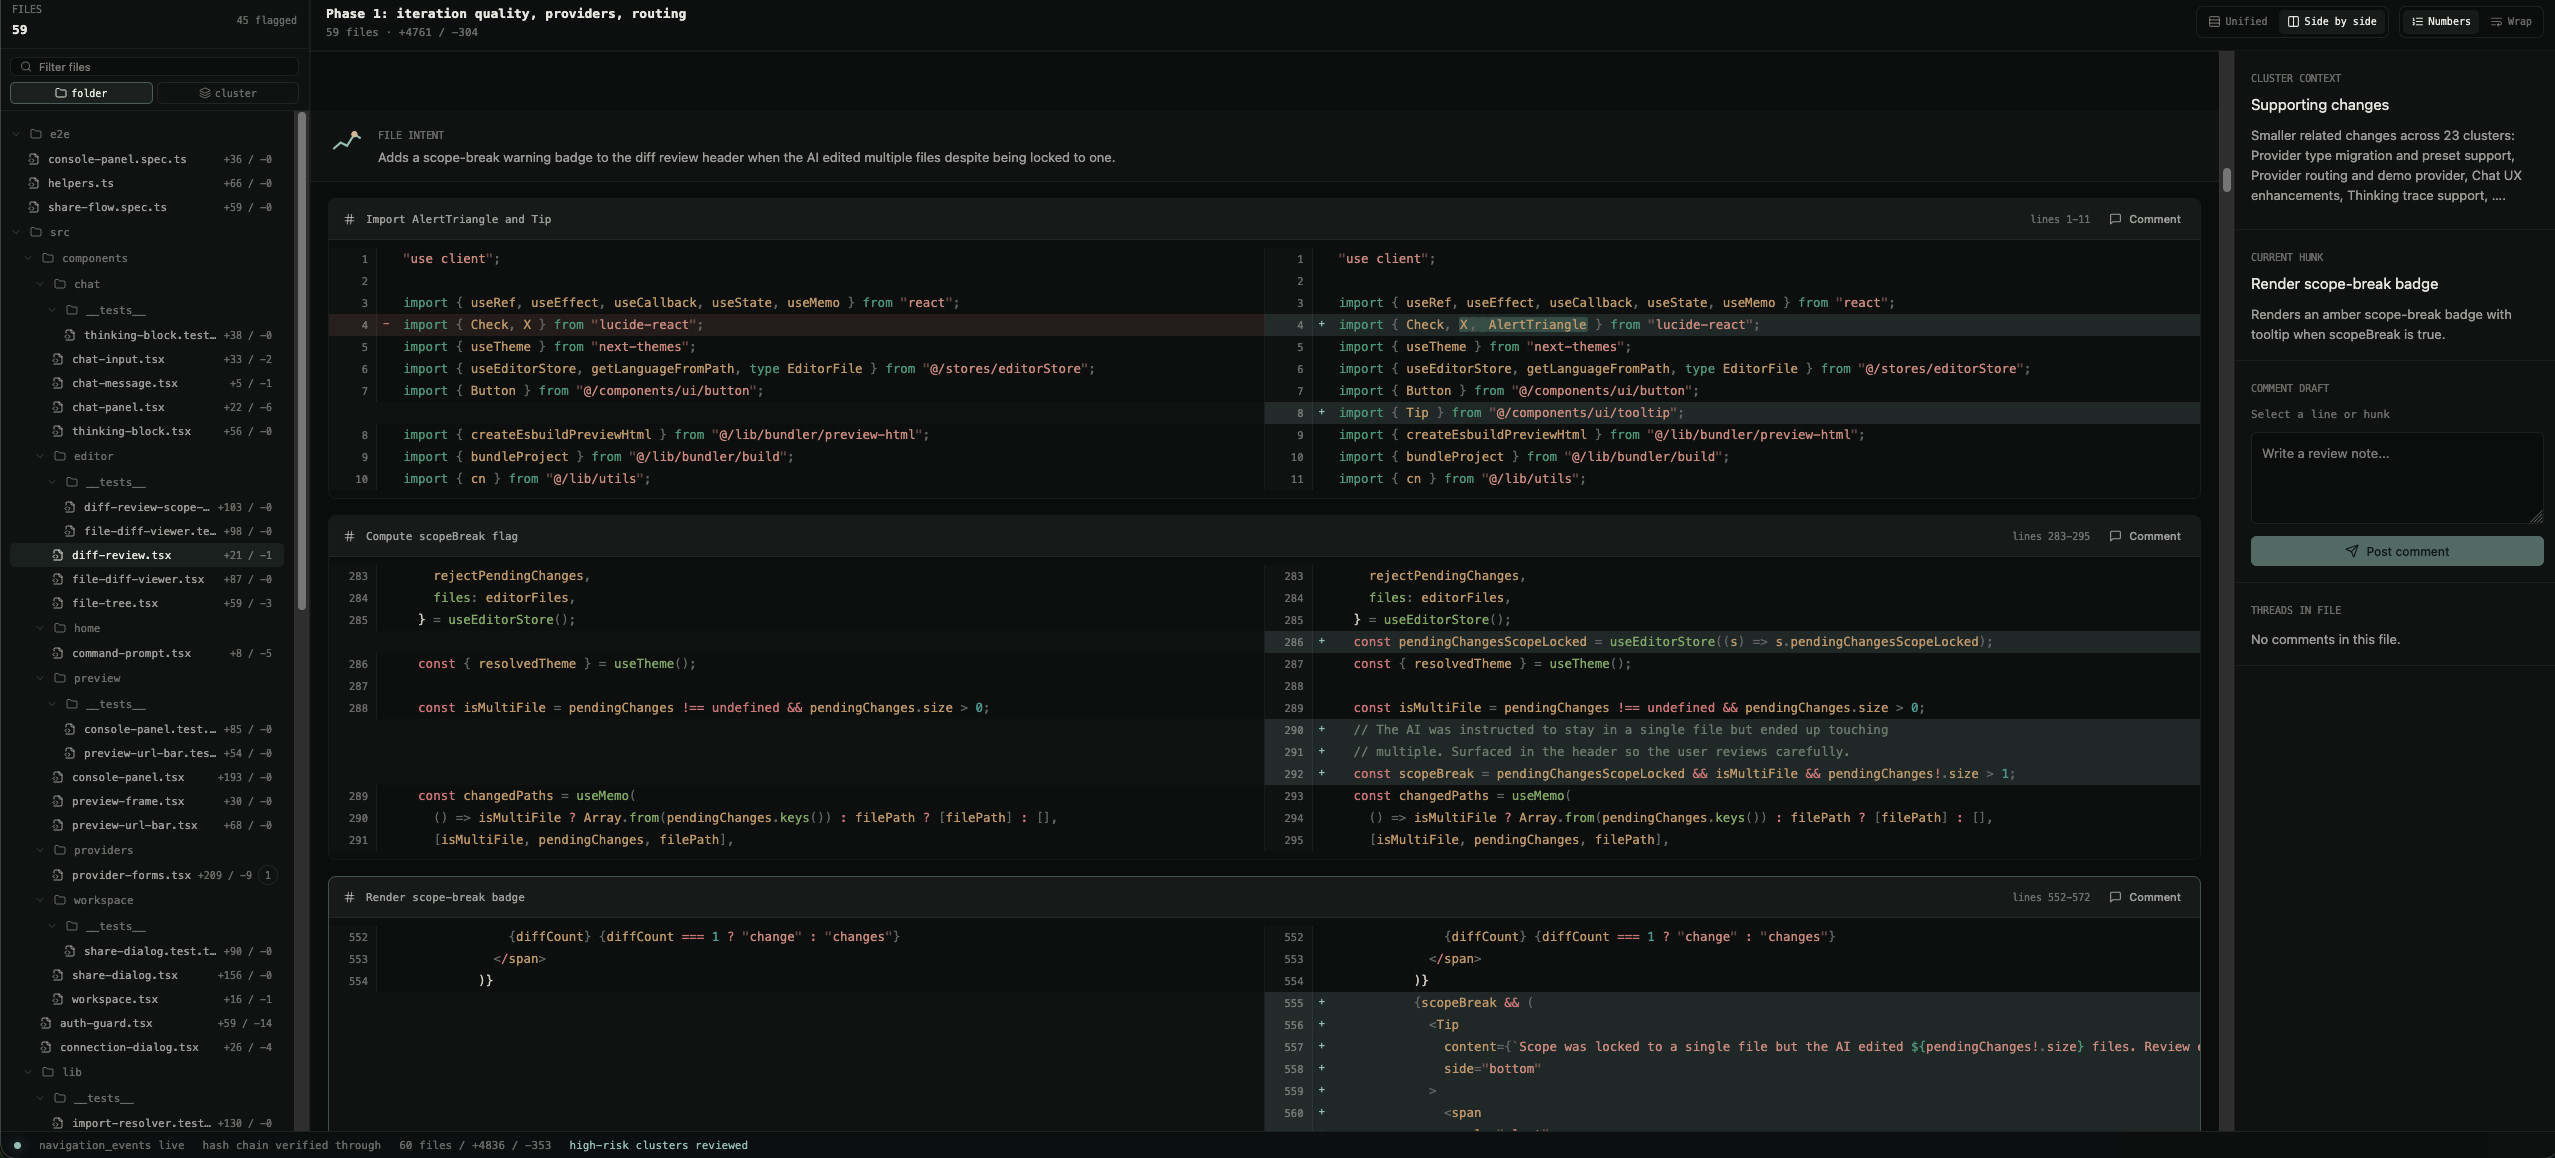Click hash chain verified through status
Viewport: 2555px width, 1158px height.
291,1145
